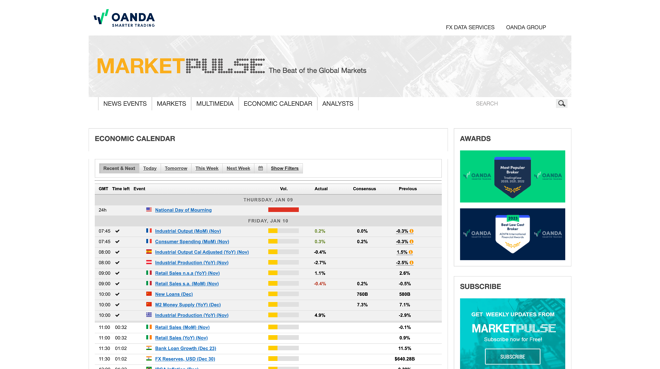The width and height of the screenshot is (660, 369).
Task: Select the Recent & Next tab
Action: point(119,168)
